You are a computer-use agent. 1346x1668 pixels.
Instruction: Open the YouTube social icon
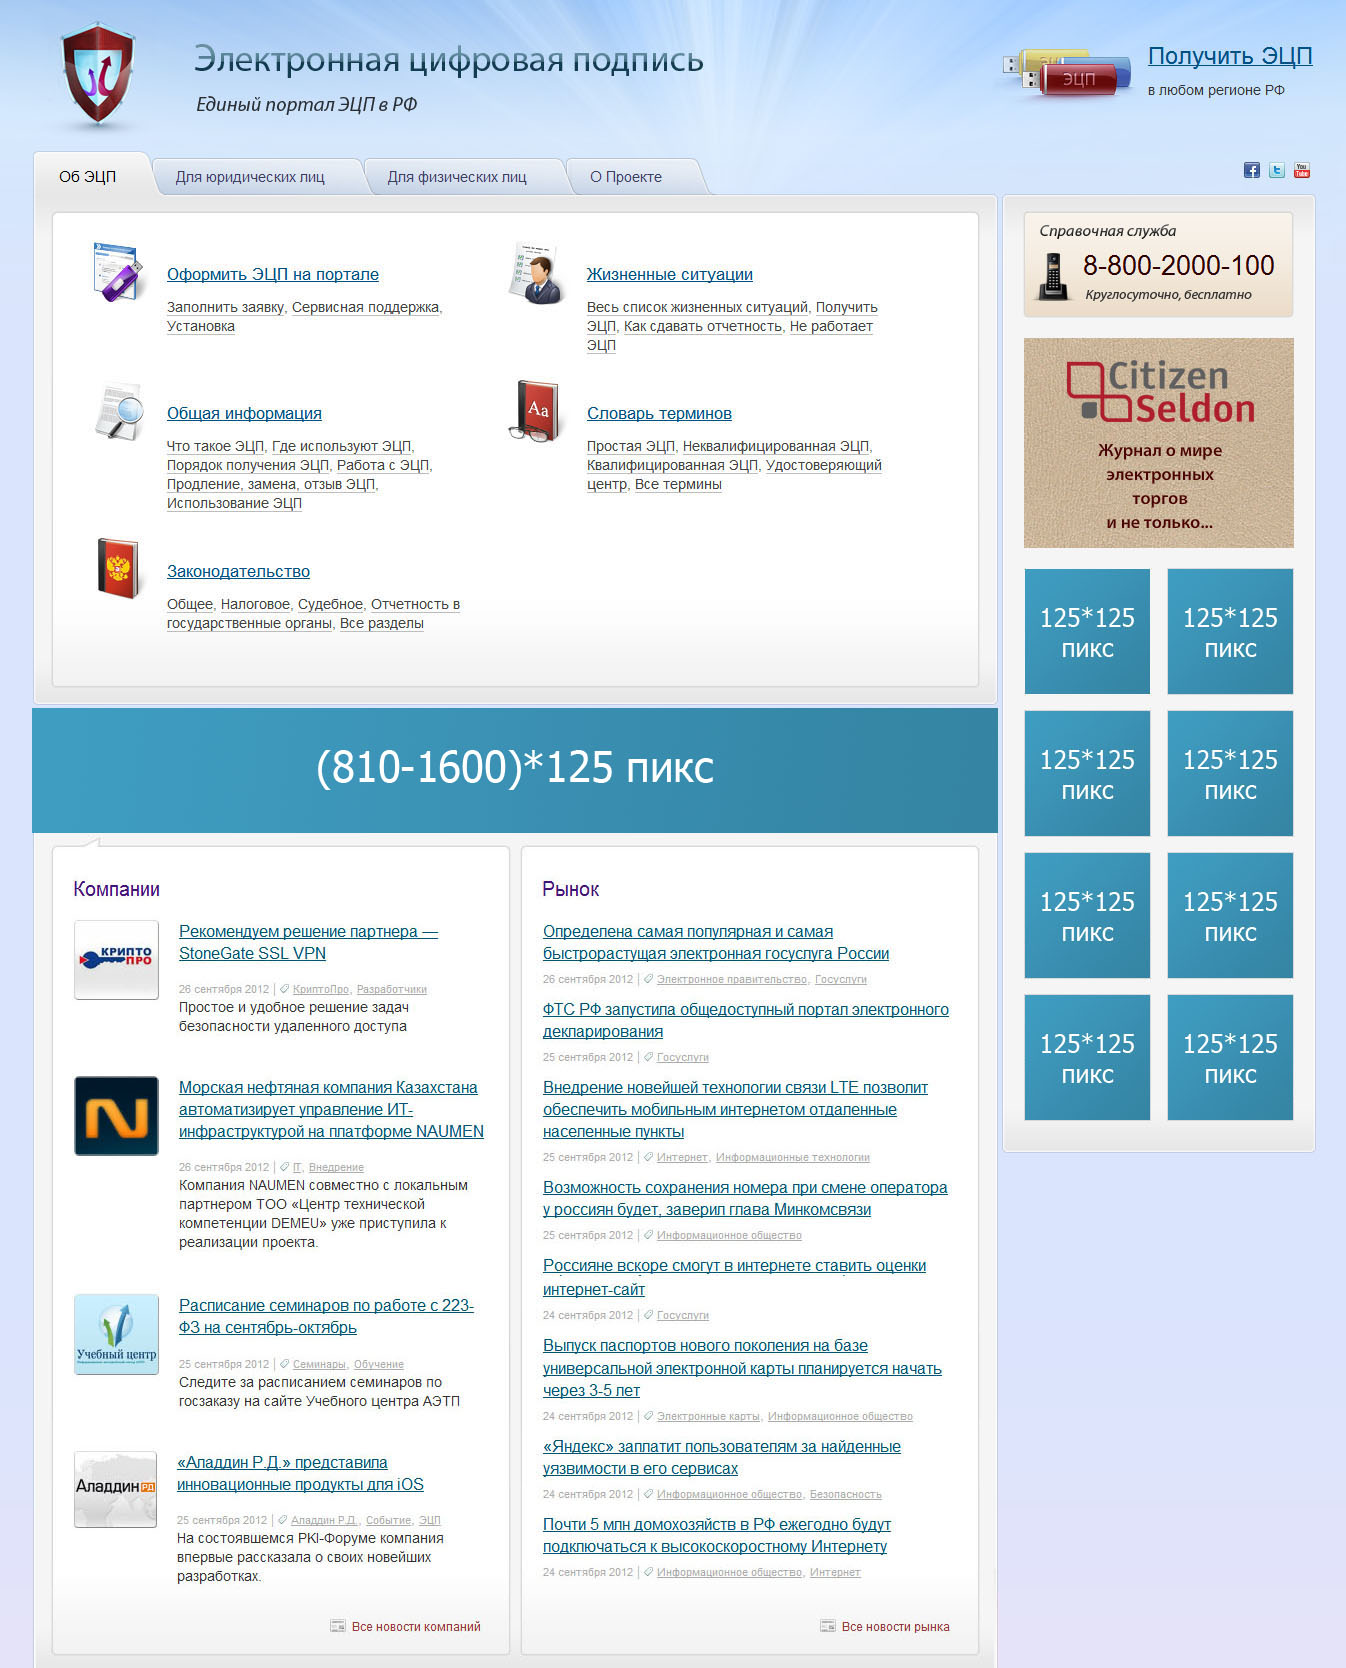coord(1301,170)
